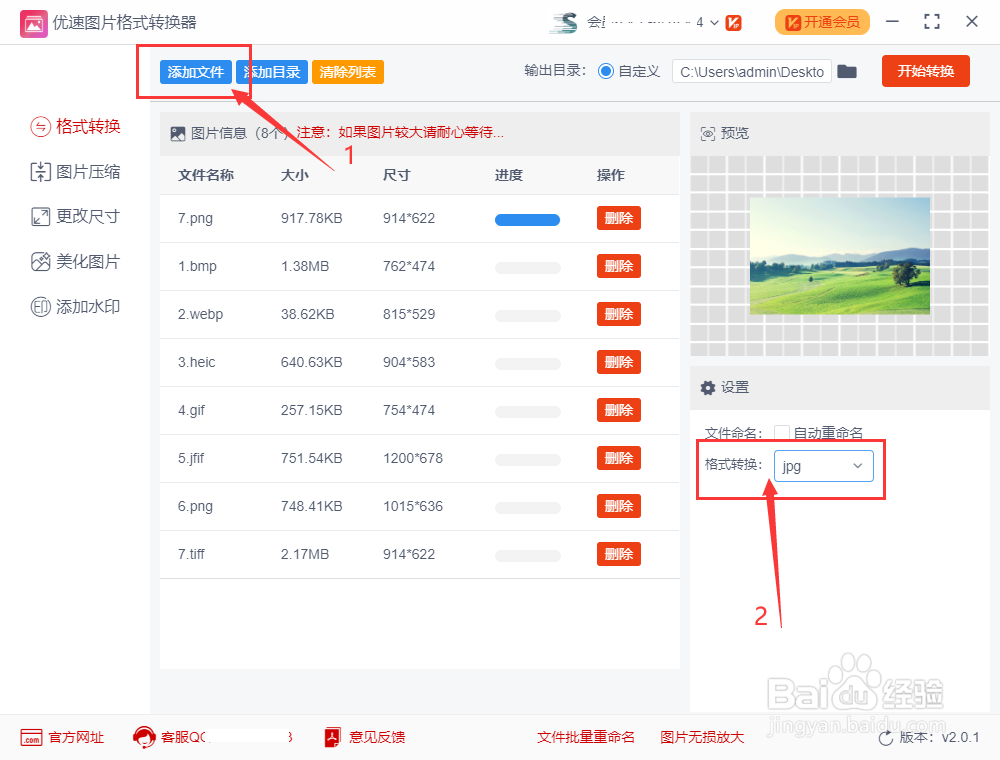1000x760 pixels.
Task: Click the S logo icon in title bar
Action: point(564,23)
